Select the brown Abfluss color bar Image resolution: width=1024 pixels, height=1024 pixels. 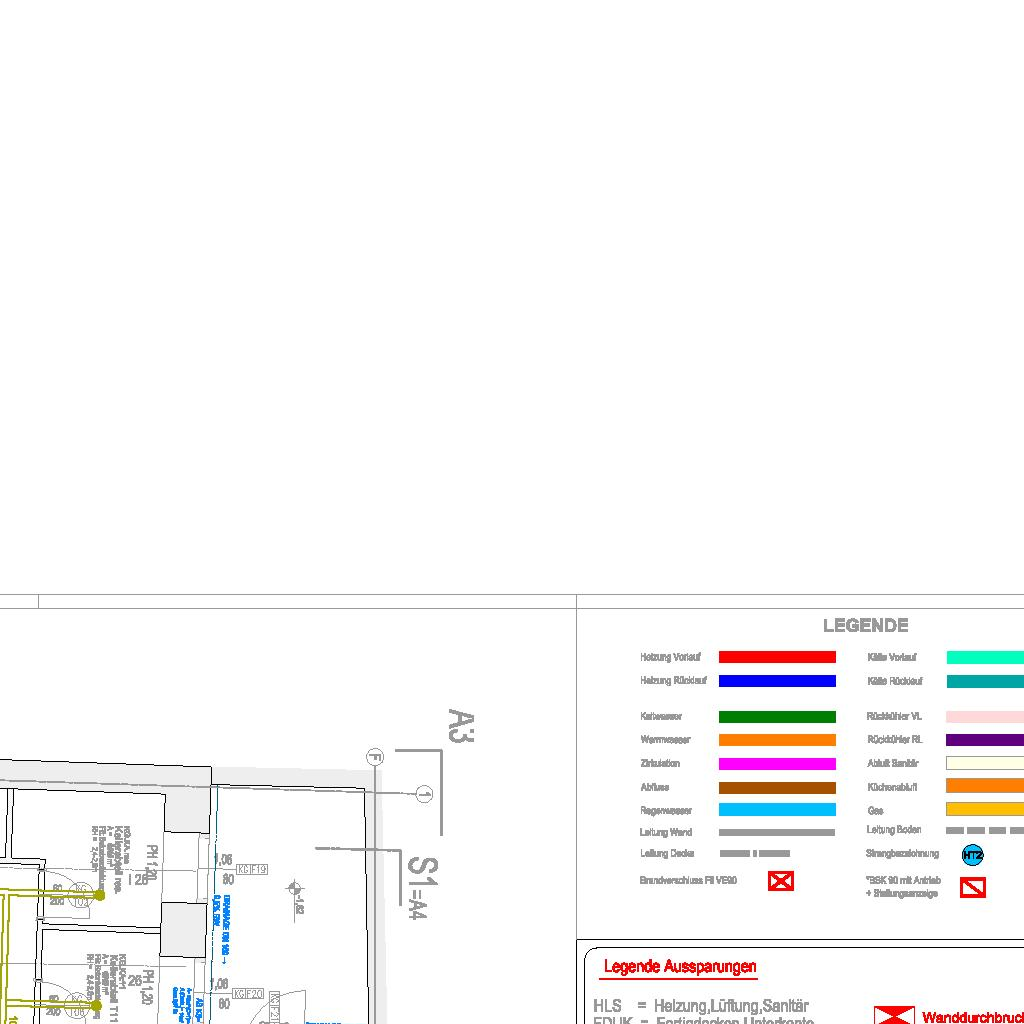pyautogui.click(x=777, y=788)
